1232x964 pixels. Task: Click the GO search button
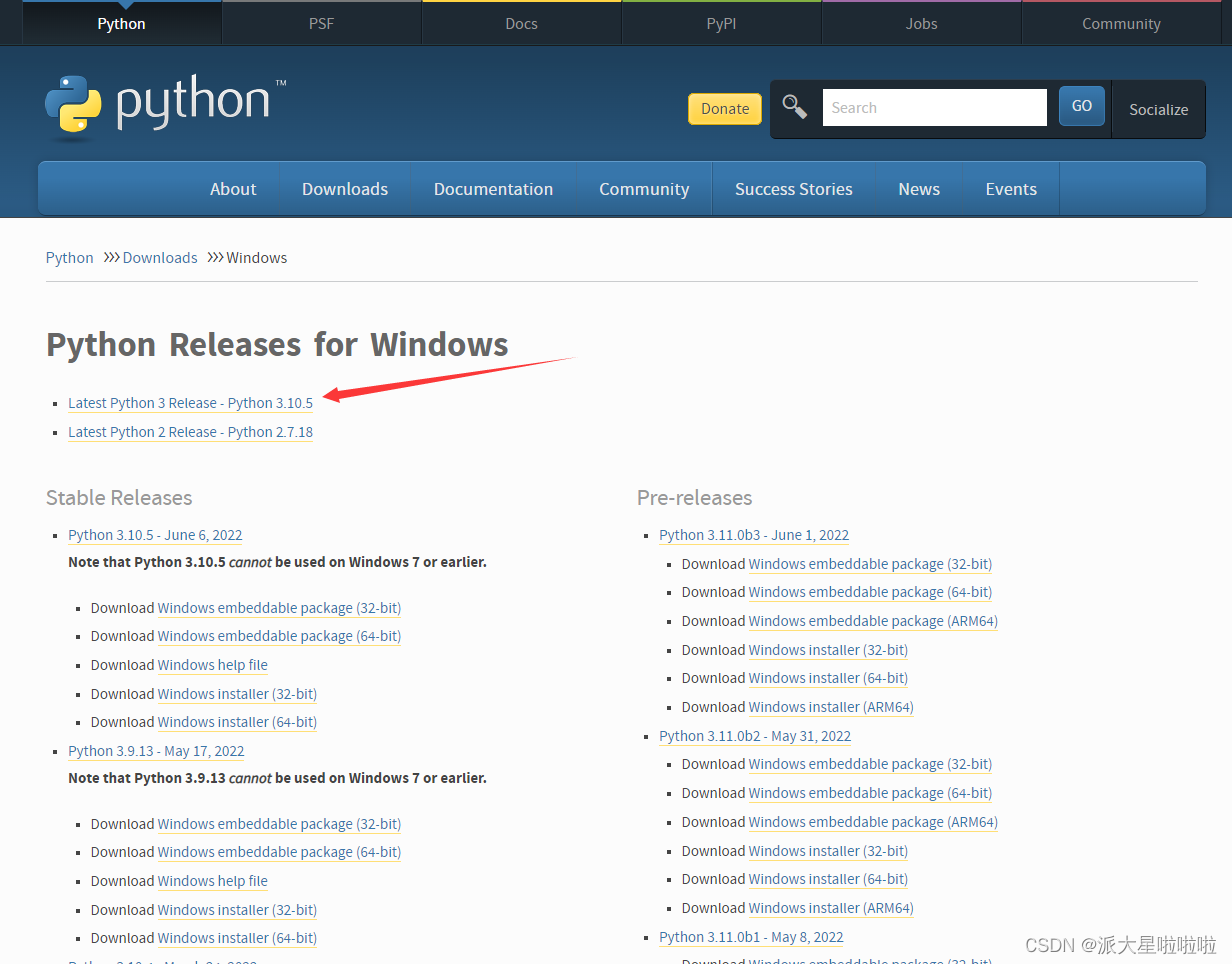tap(1082, 106)
